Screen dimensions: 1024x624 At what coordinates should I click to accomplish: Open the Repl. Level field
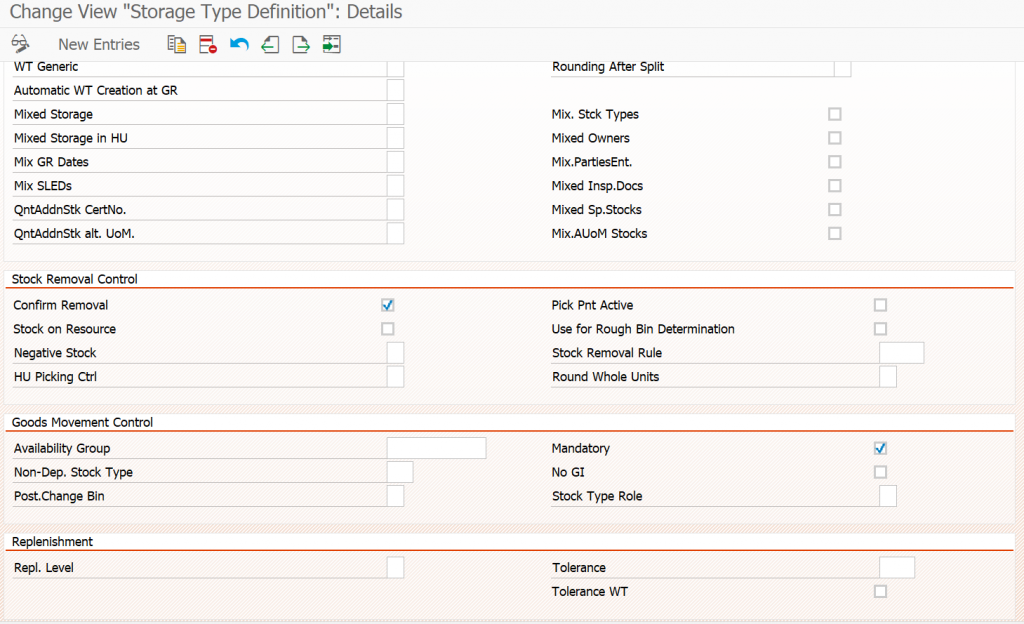[x=395, y=567]
